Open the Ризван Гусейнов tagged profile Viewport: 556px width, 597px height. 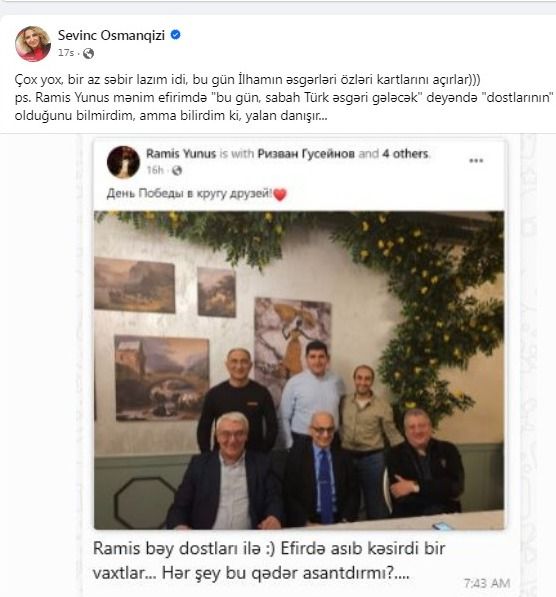(x=306, y=154)
